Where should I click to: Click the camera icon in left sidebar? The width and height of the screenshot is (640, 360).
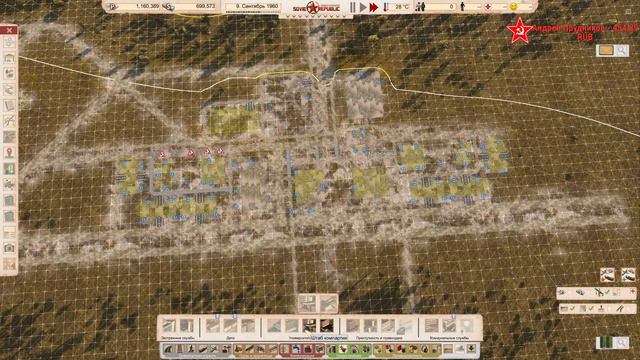[x=9, y=248]
